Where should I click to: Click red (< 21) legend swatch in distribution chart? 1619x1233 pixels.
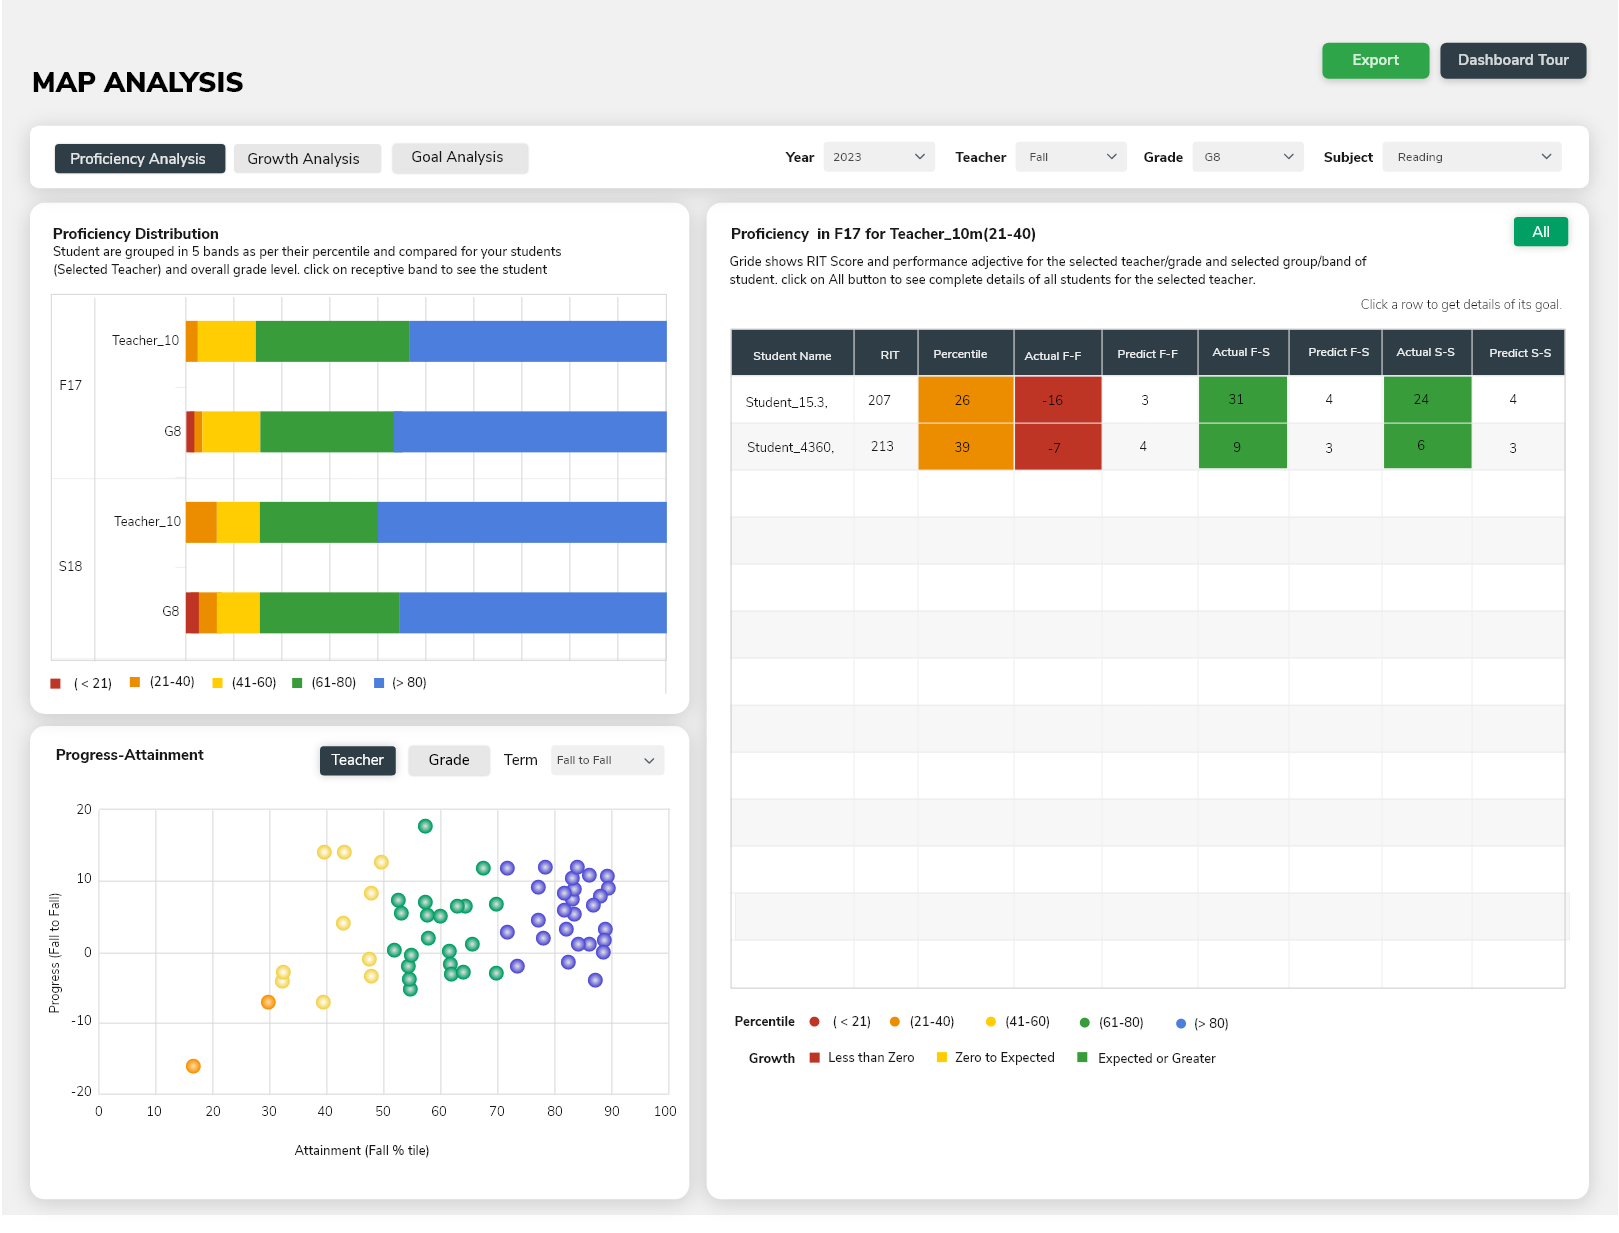click(56, 684)
